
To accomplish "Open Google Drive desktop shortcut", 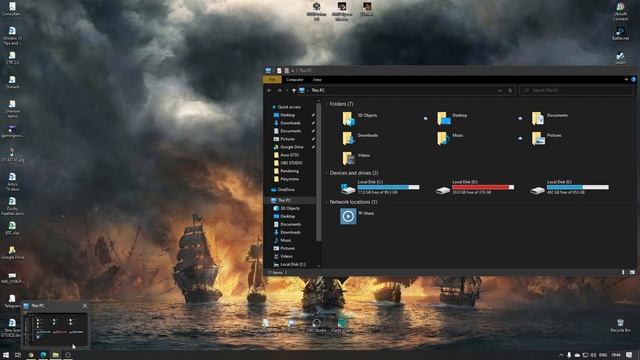I will pos(12,253).
